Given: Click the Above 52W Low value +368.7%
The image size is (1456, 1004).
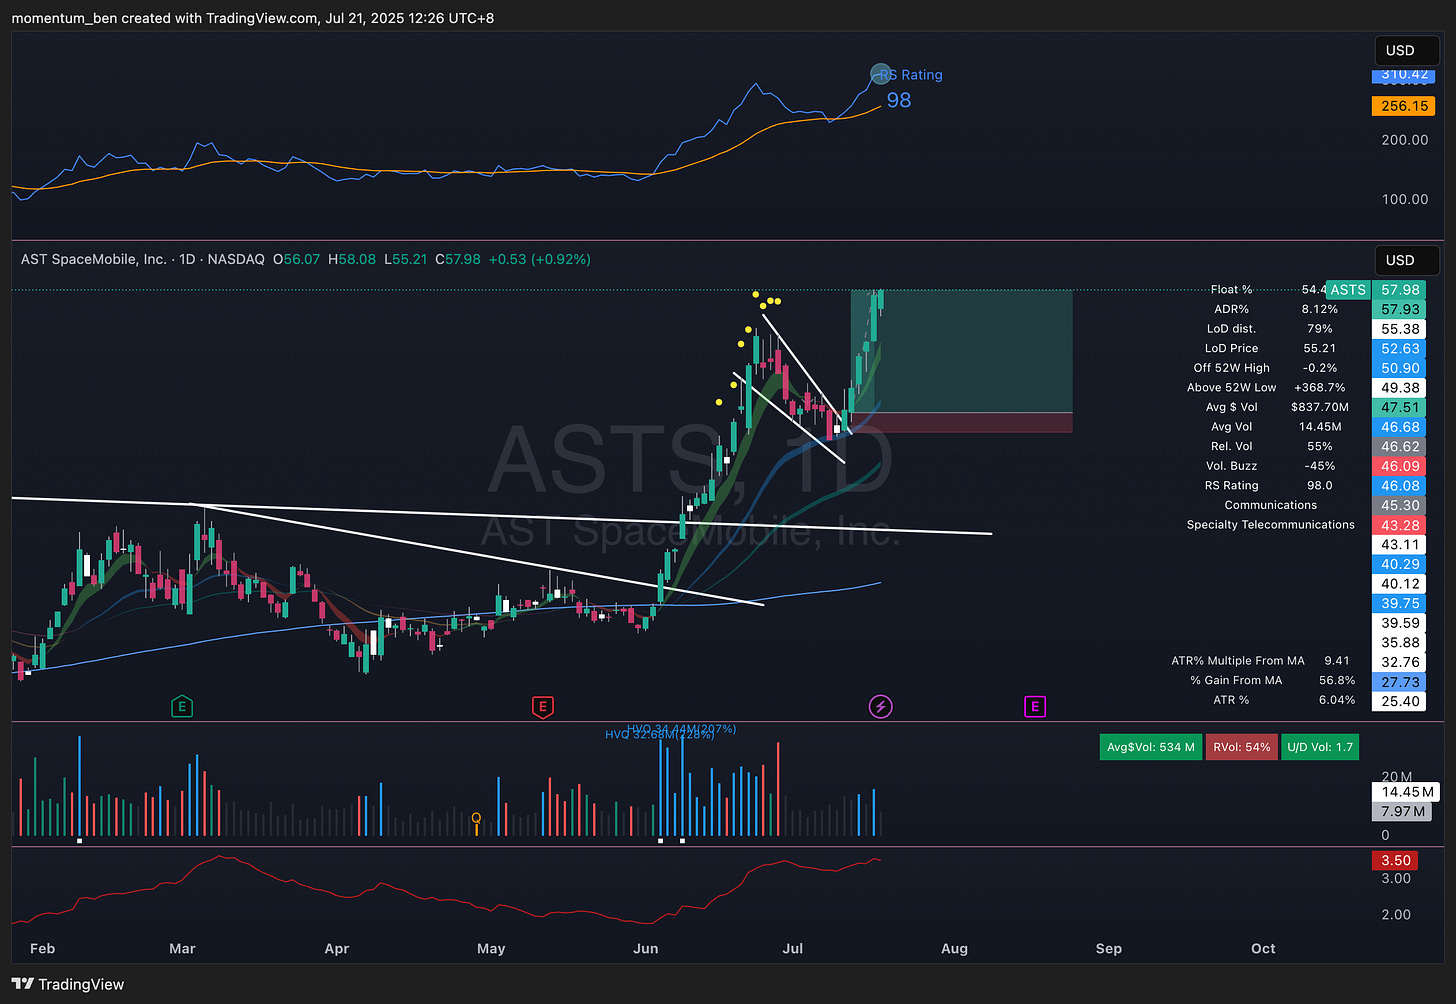Looking at the screenshot, I should click(x=1320, y=388).
